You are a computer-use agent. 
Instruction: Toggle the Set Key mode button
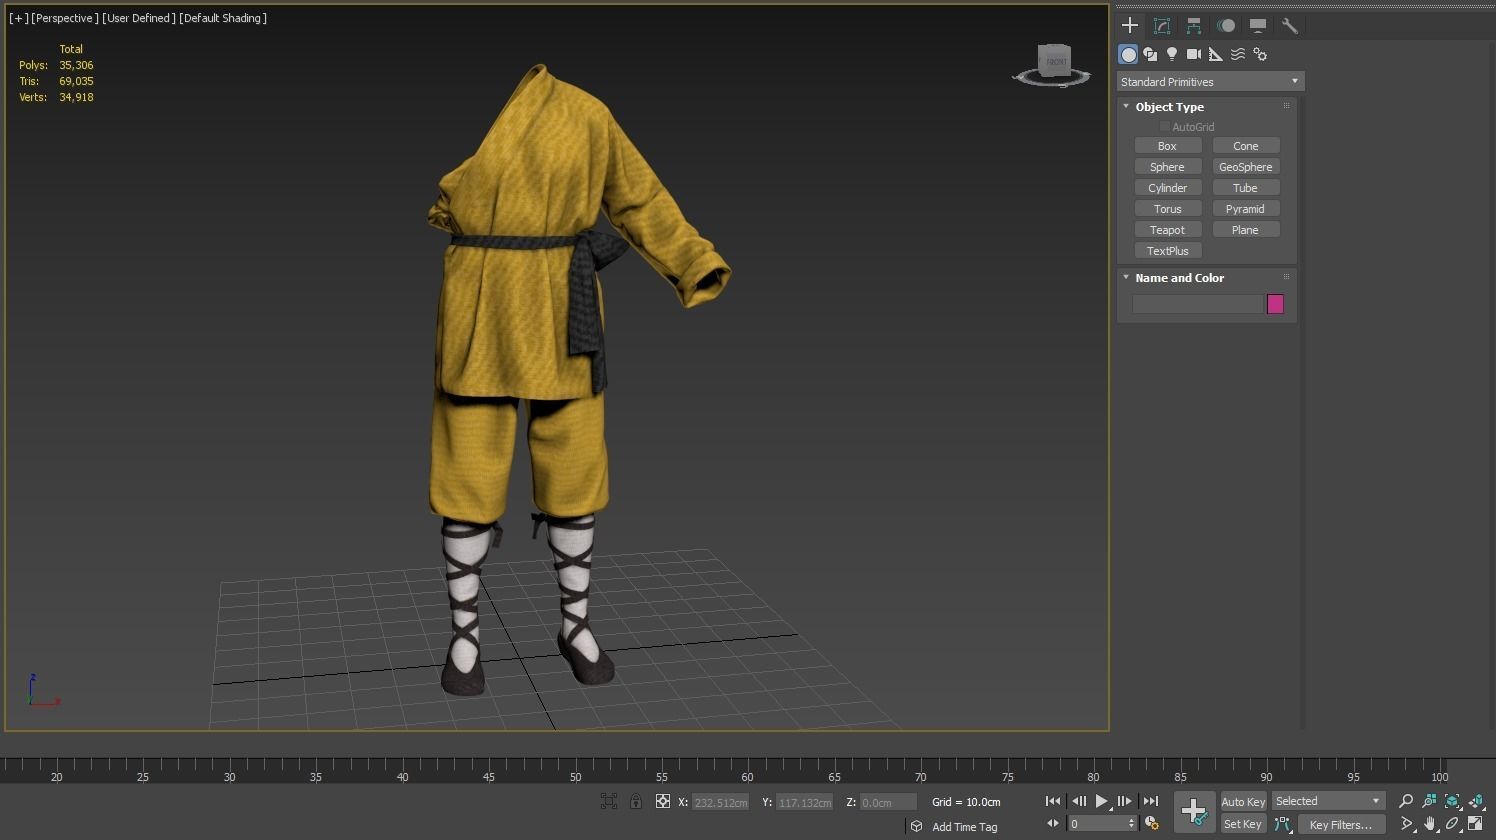click(x=1243, y=824)
